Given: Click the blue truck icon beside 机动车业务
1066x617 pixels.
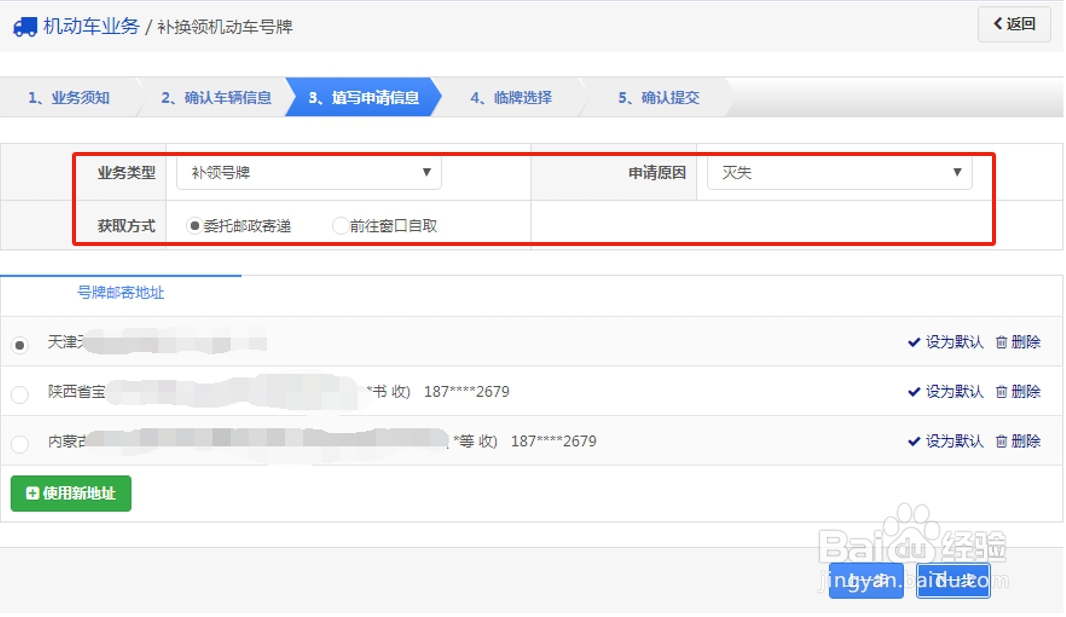Looking at the screenshot, I should [25, 27].
